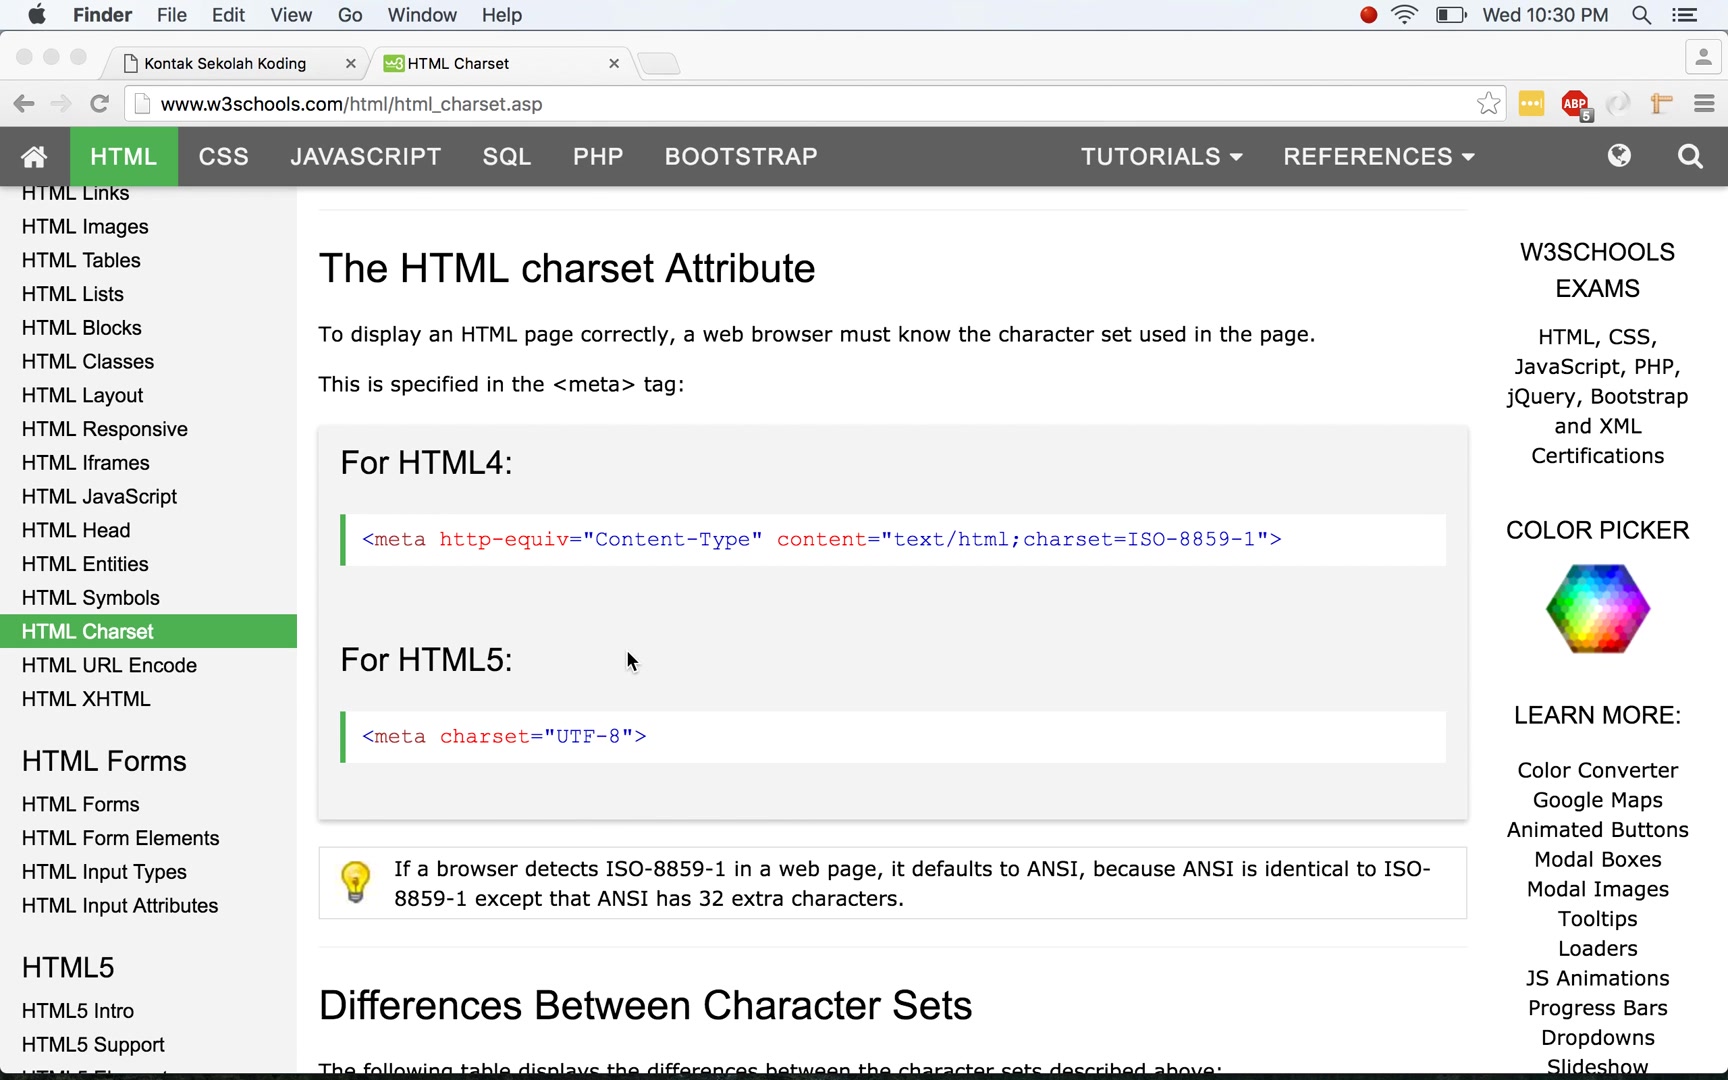
Task: Bookmark this page with the star icon
Action: (1488, 103)
